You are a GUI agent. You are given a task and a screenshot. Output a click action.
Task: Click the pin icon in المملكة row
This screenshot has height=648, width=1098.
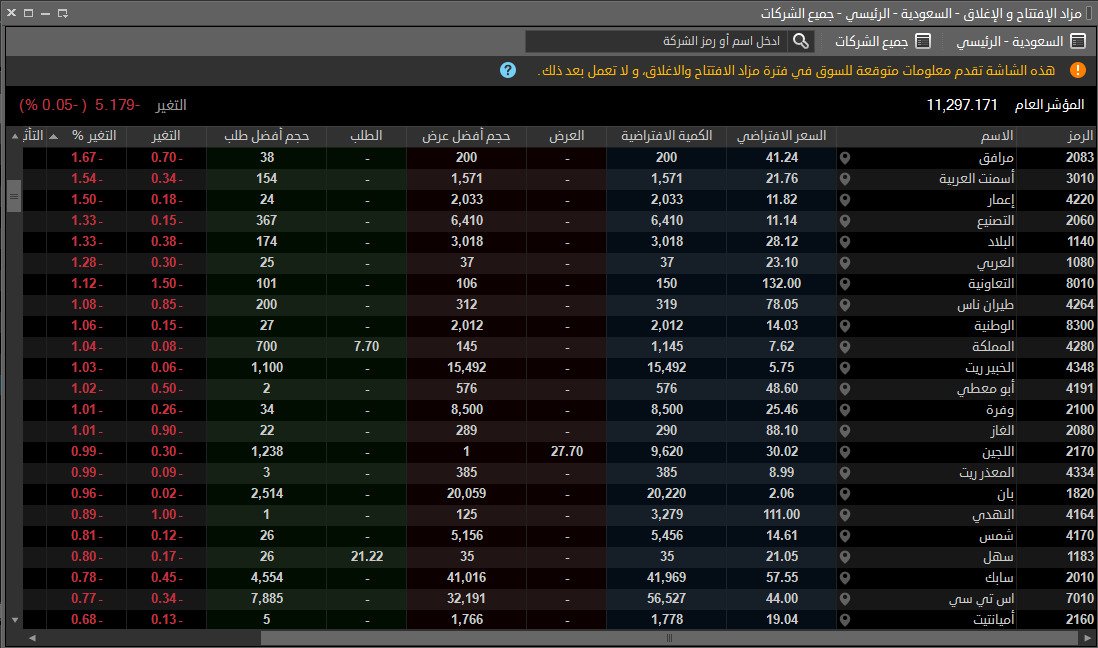point(845,347)
